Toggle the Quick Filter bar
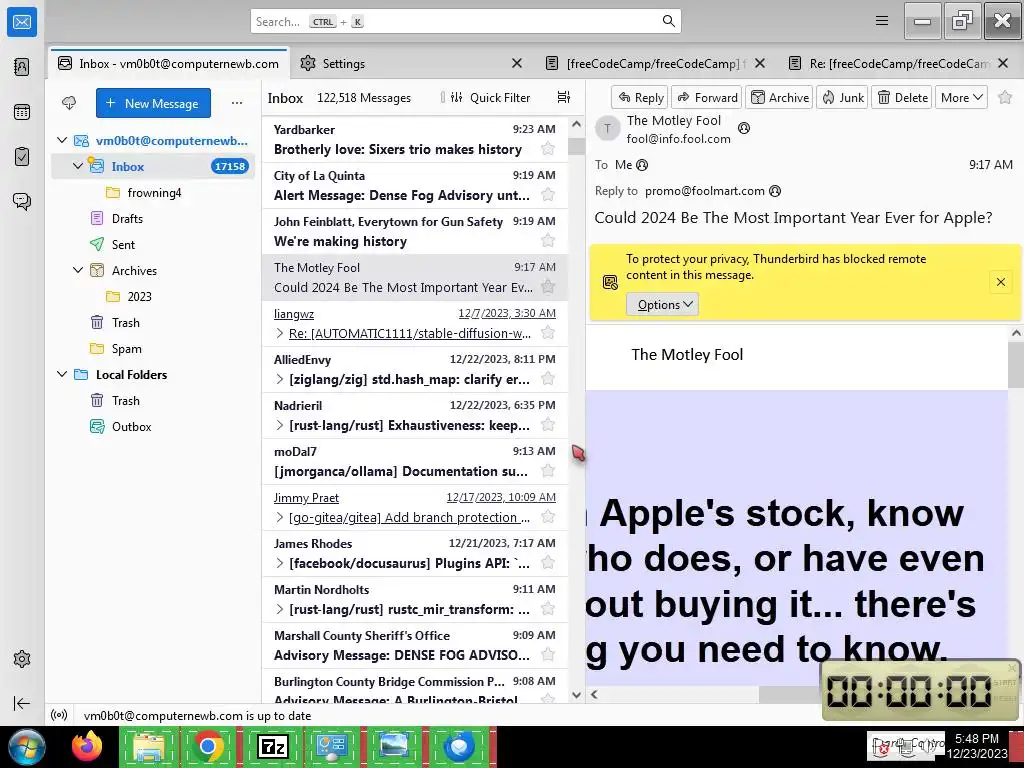Viewport: 1024px width, 768px height. [490, 97]
